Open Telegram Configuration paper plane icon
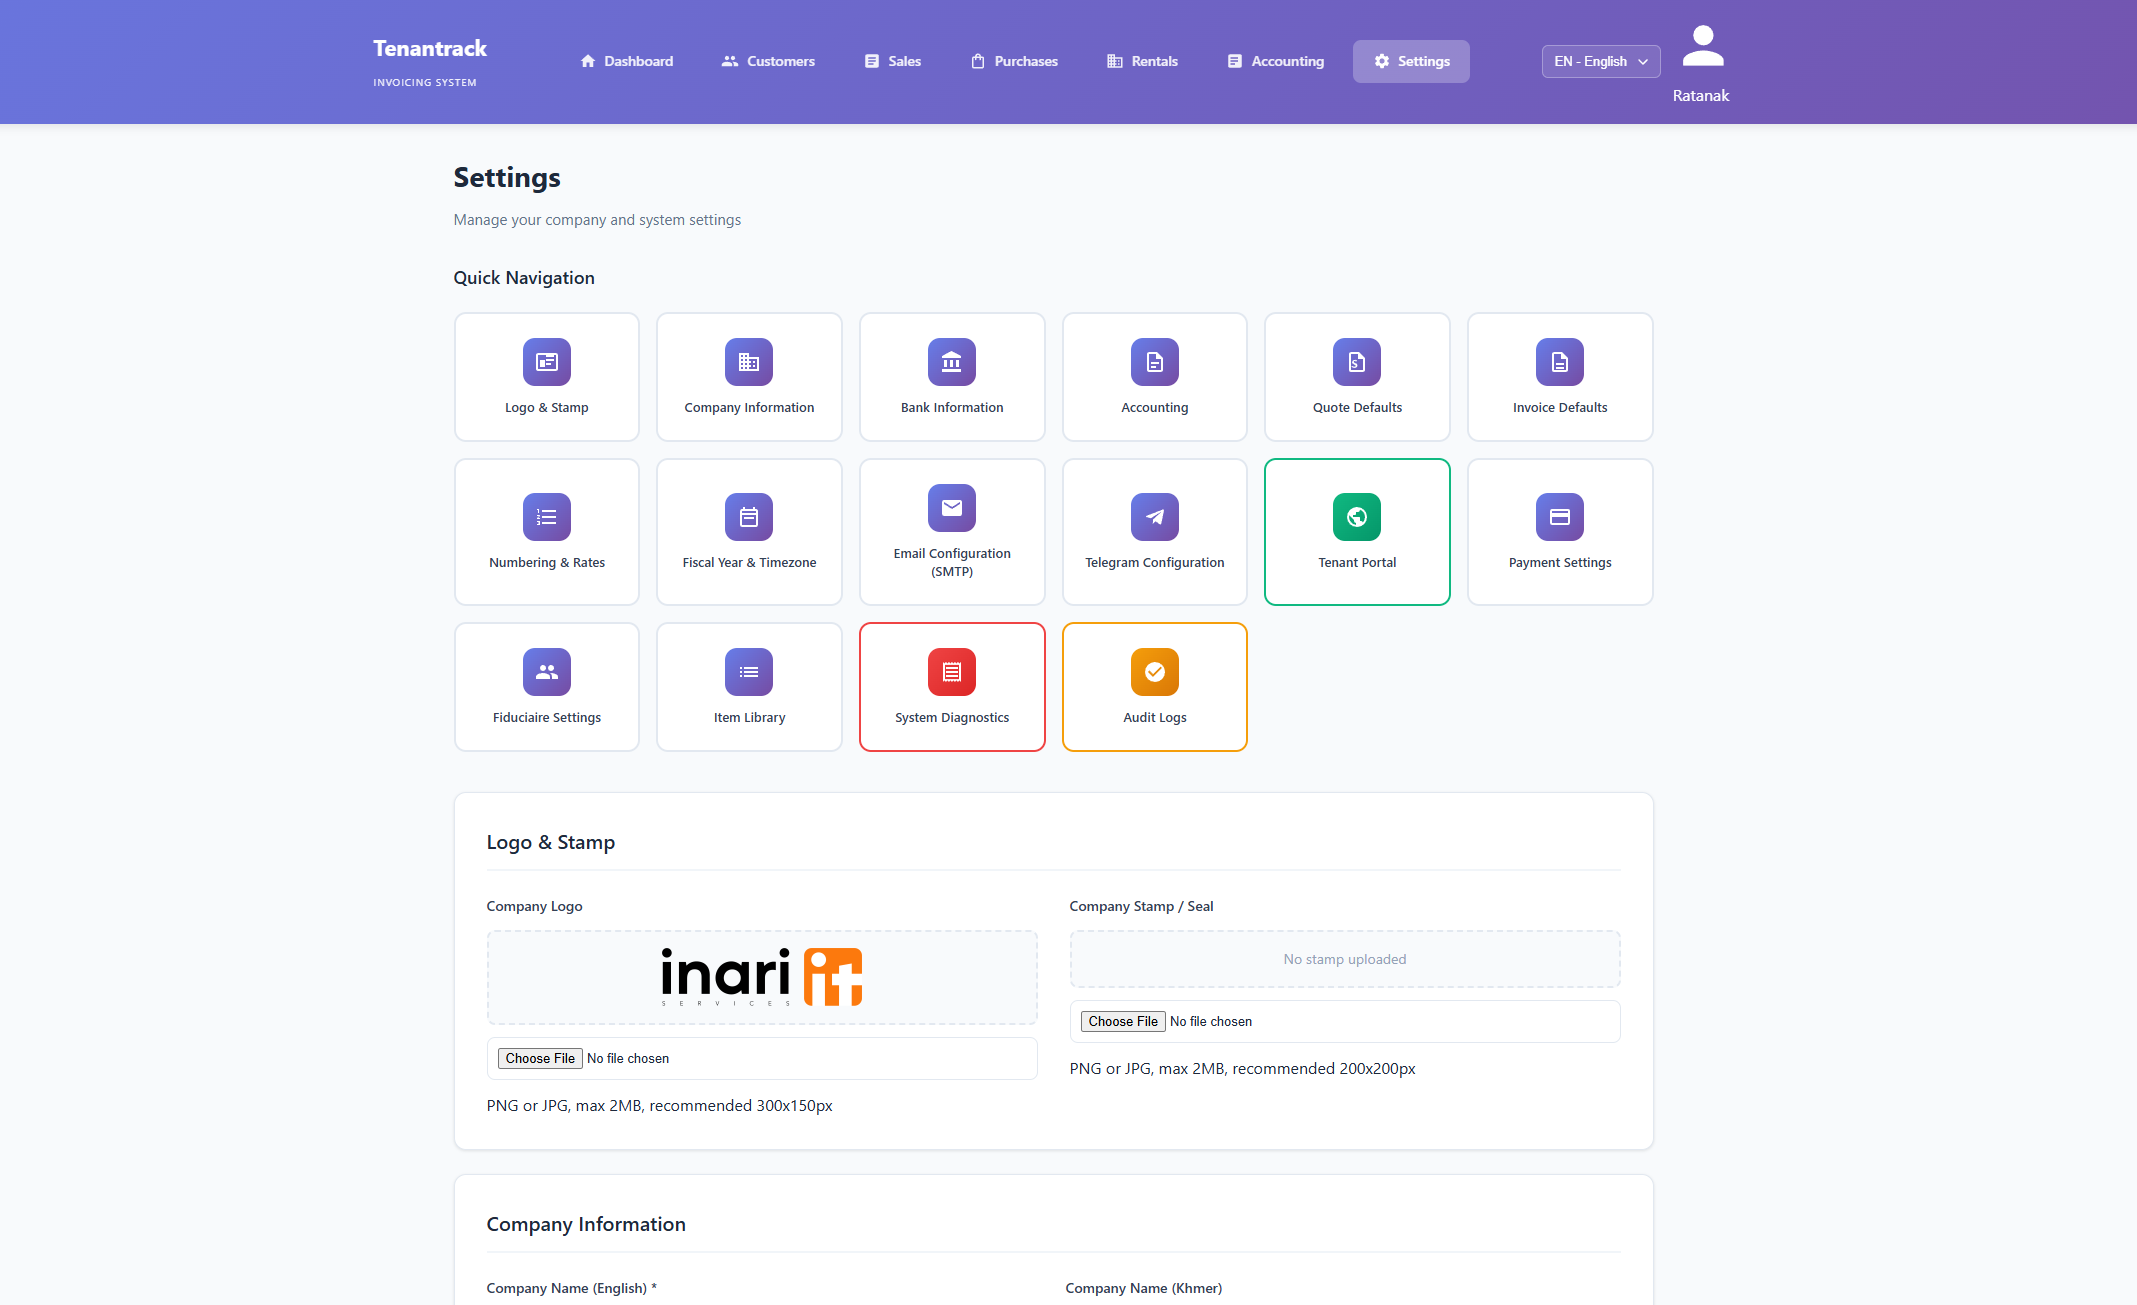This screenshot has width=2137, height=1305. click(x=1154, y=517)
